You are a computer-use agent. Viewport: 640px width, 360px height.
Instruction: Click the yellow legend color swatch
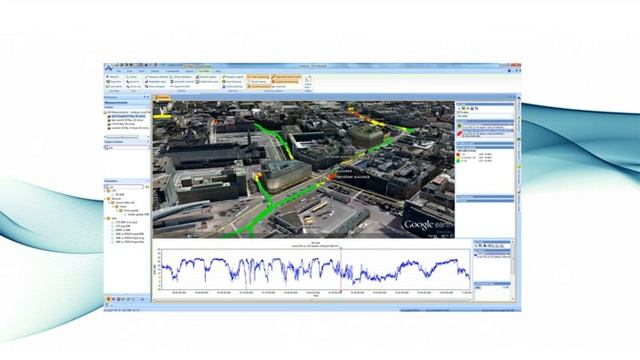458,158
